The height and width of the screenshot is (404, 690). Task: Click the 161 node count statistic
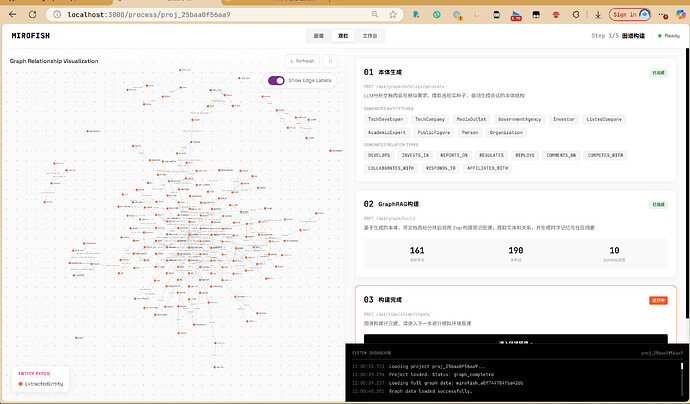(x=417, y=251)
